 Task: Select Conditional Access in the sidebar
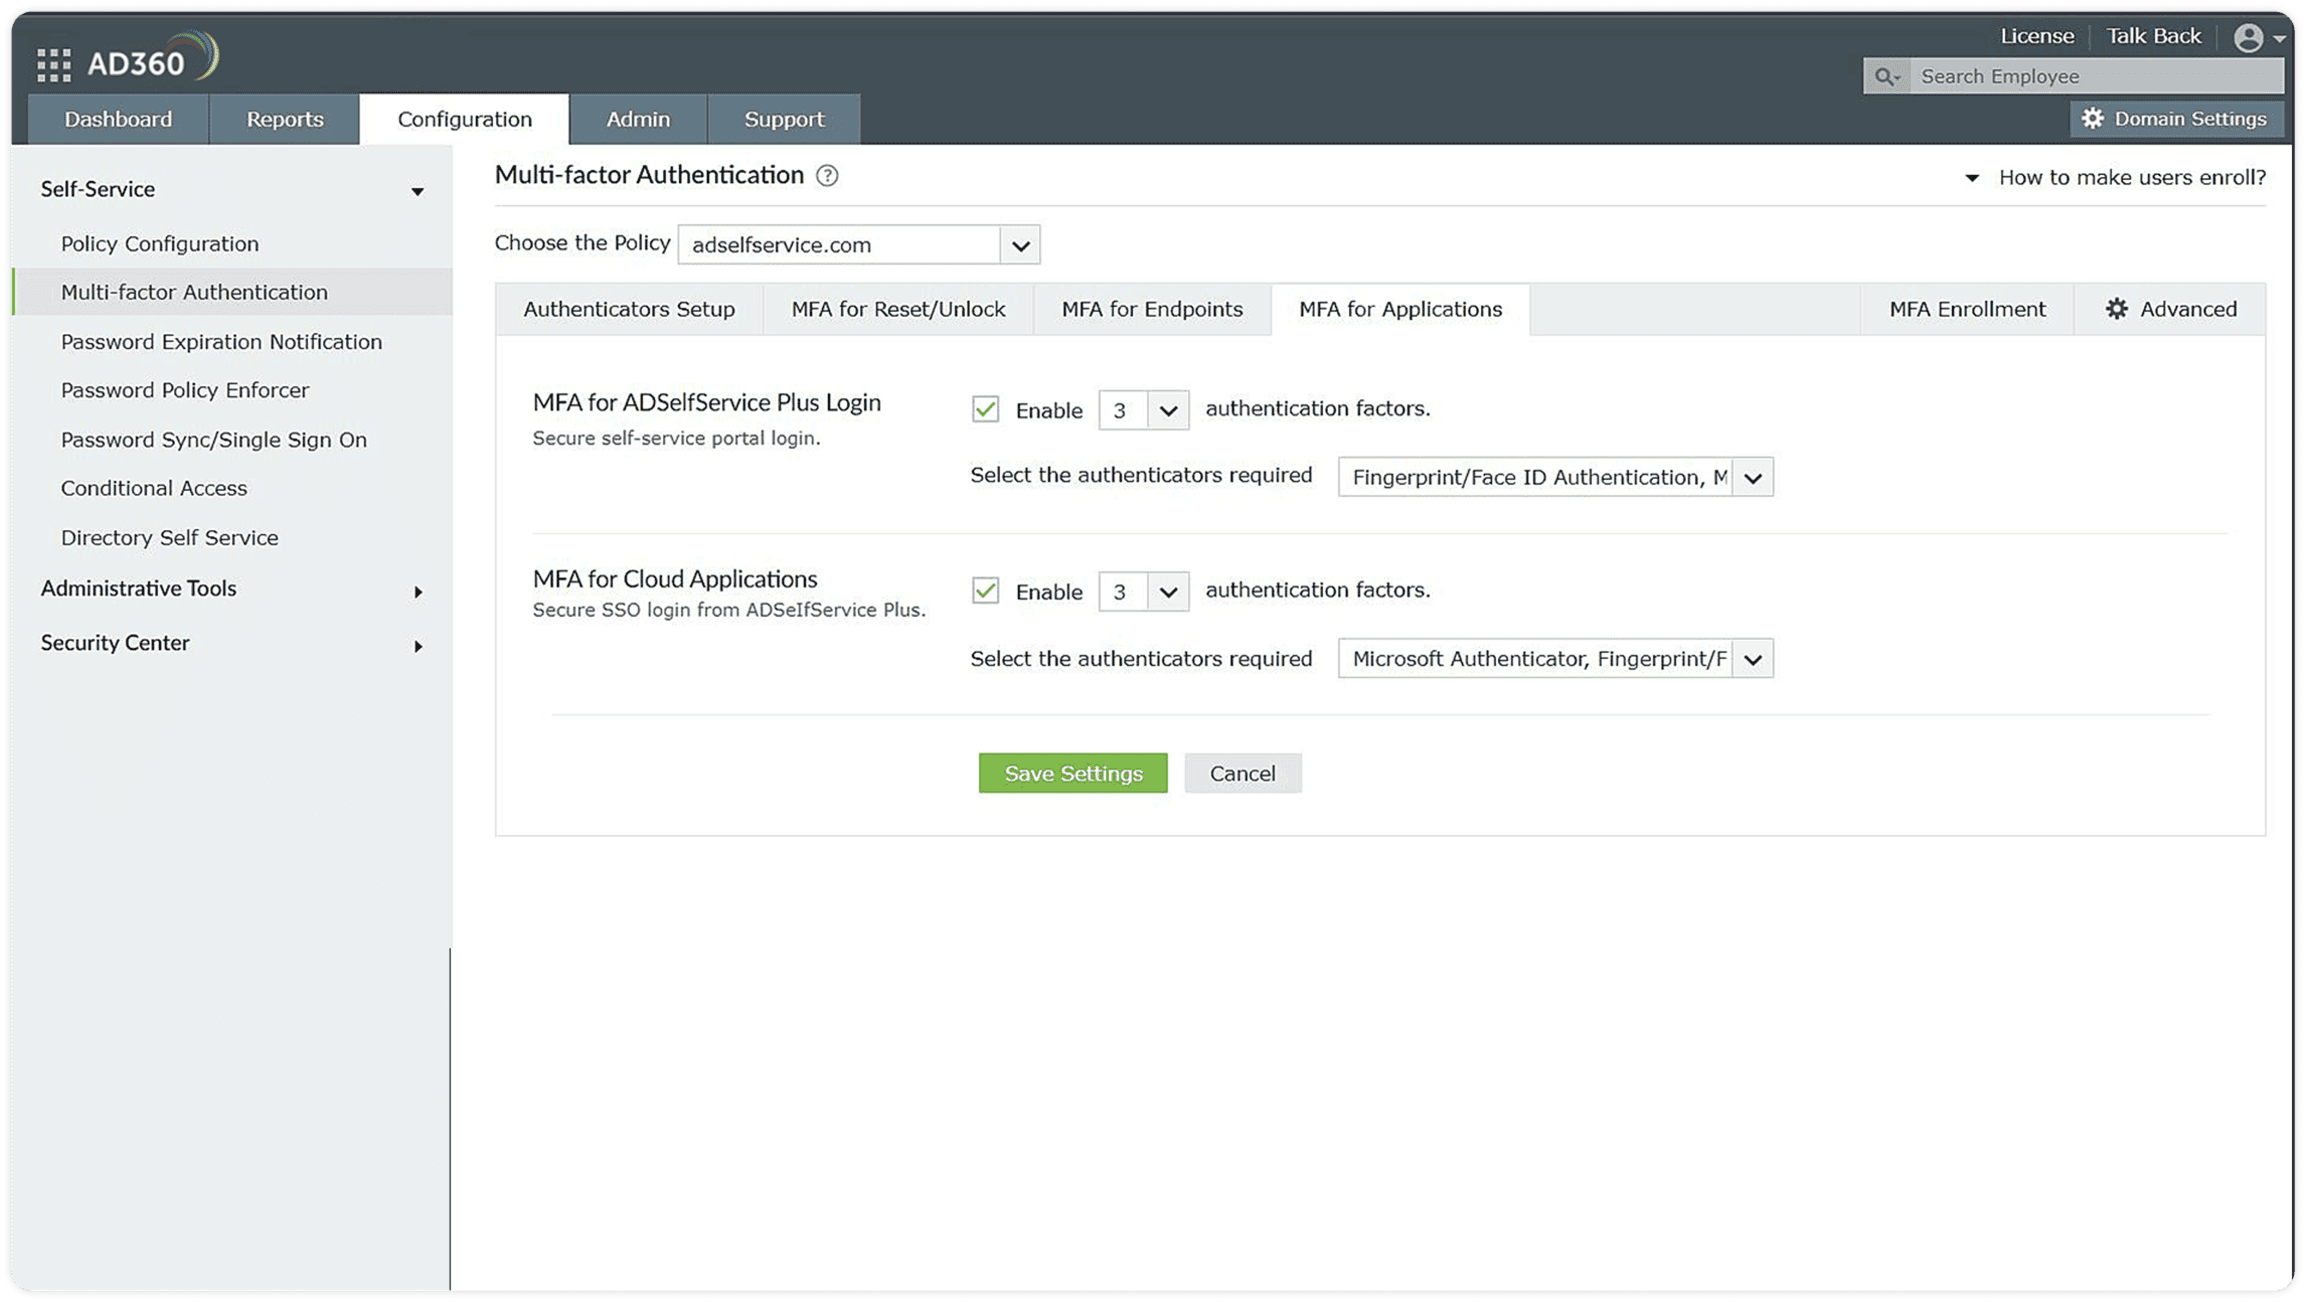(x=154, y=488)
